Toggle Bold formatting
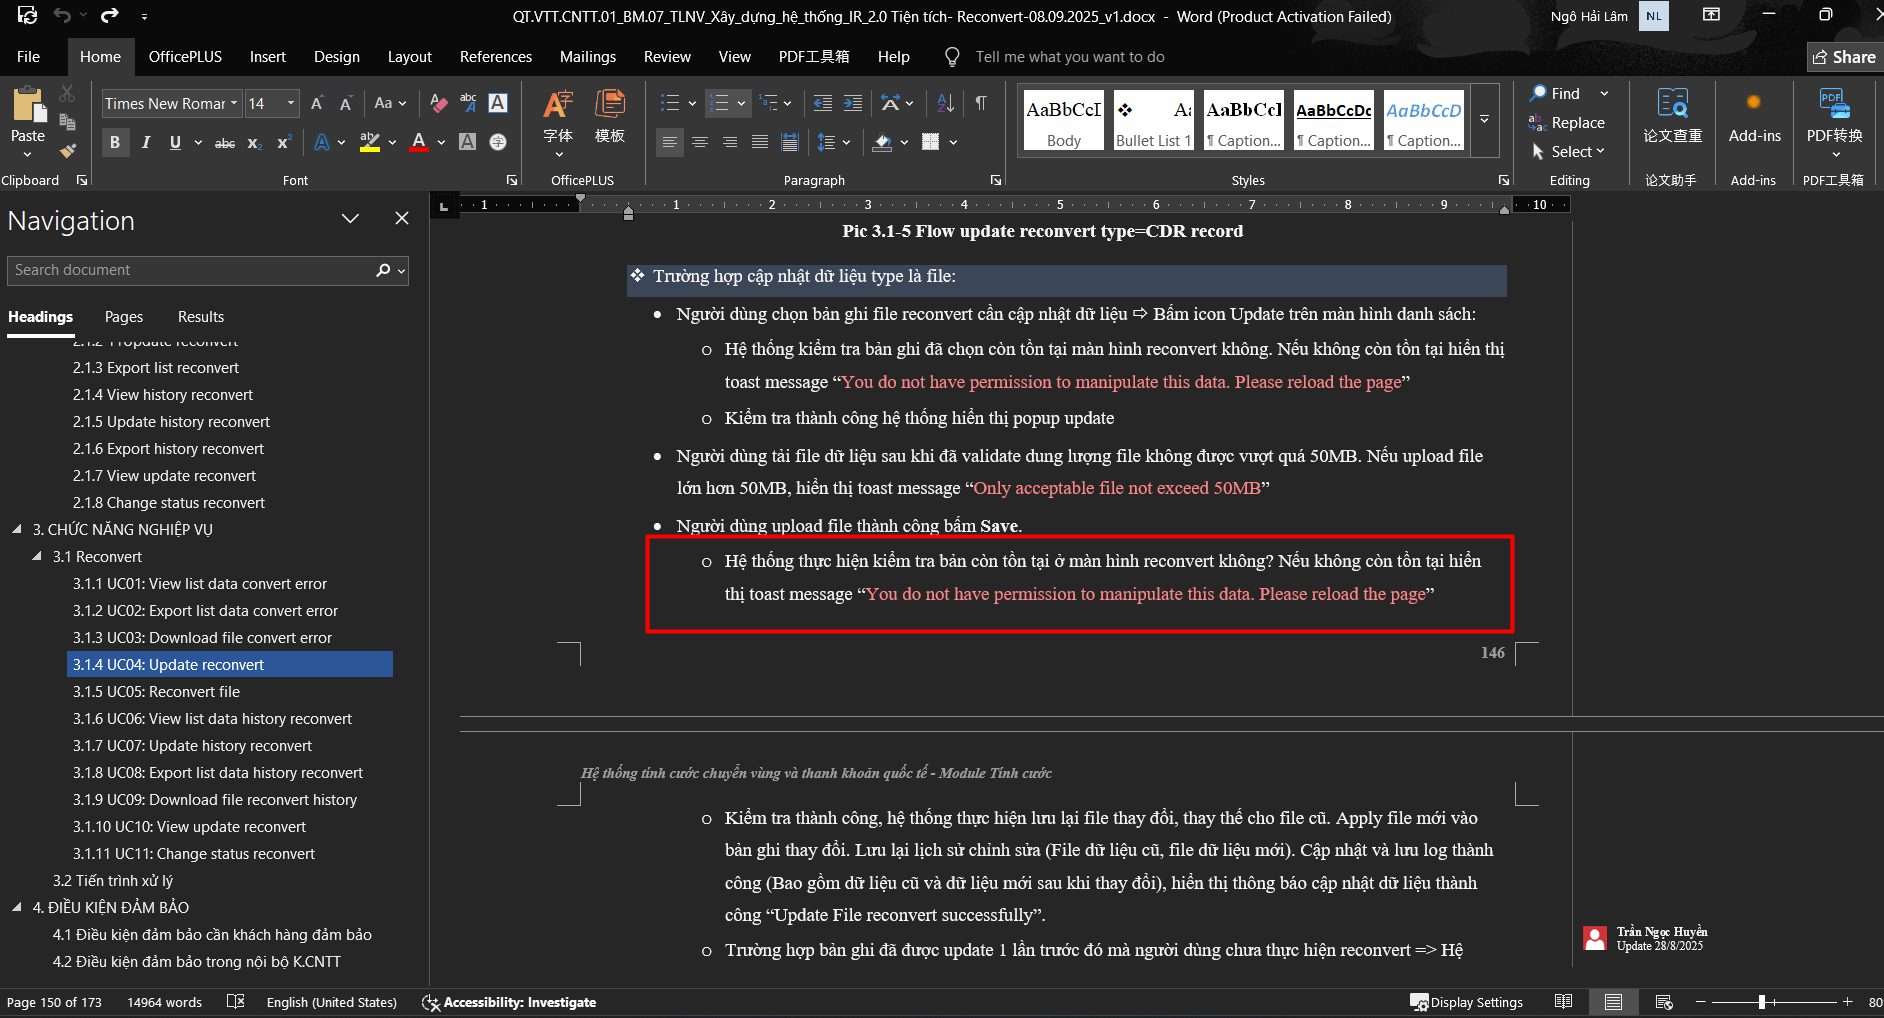This screenshot has width=1884, height=1018. point(115,142)
